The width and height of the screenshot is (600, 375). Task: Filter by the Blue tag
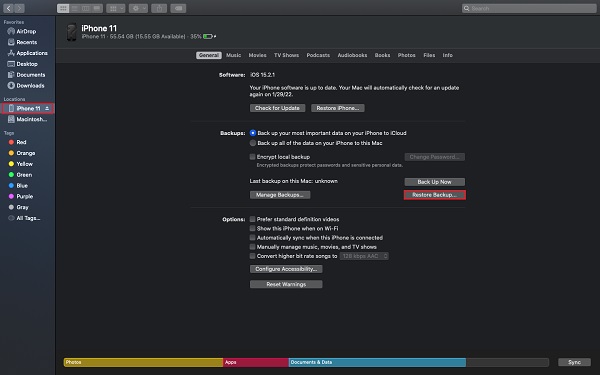click(22, 186)
